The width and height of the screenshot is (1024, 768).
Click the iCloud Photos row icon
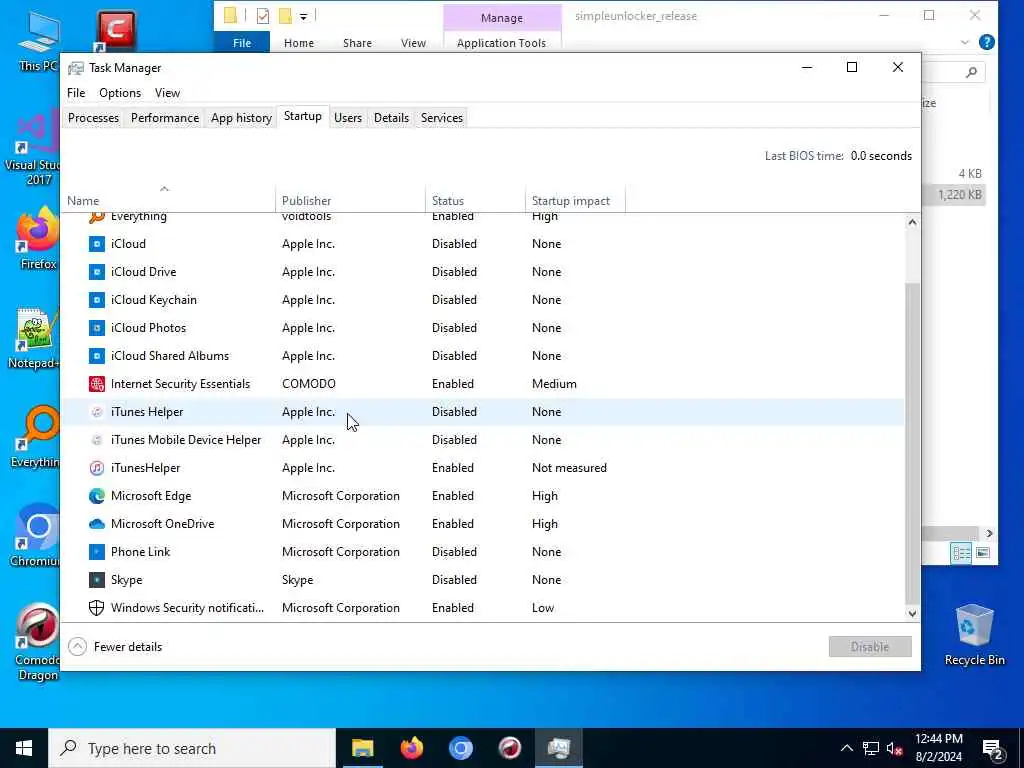pos(97,328)
